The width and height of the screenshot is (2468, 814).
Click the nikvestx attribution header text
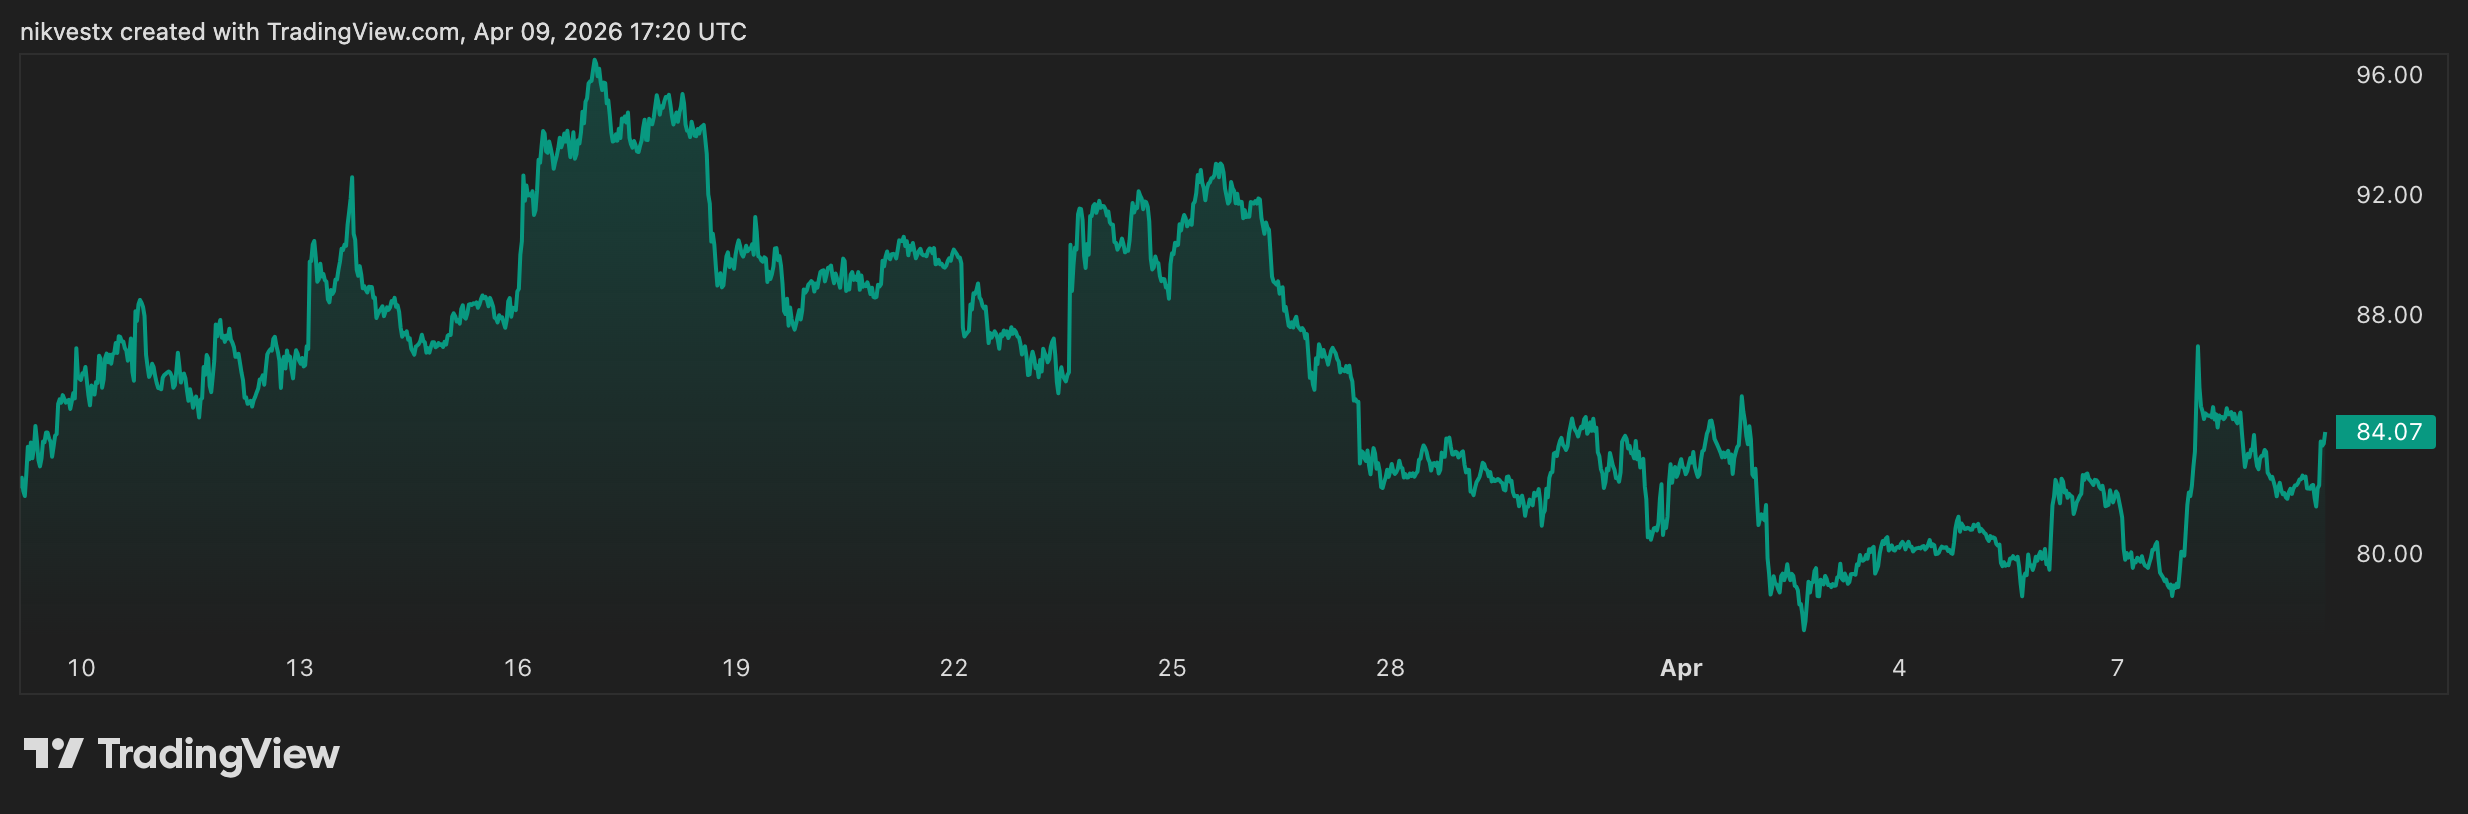(383, 32)
